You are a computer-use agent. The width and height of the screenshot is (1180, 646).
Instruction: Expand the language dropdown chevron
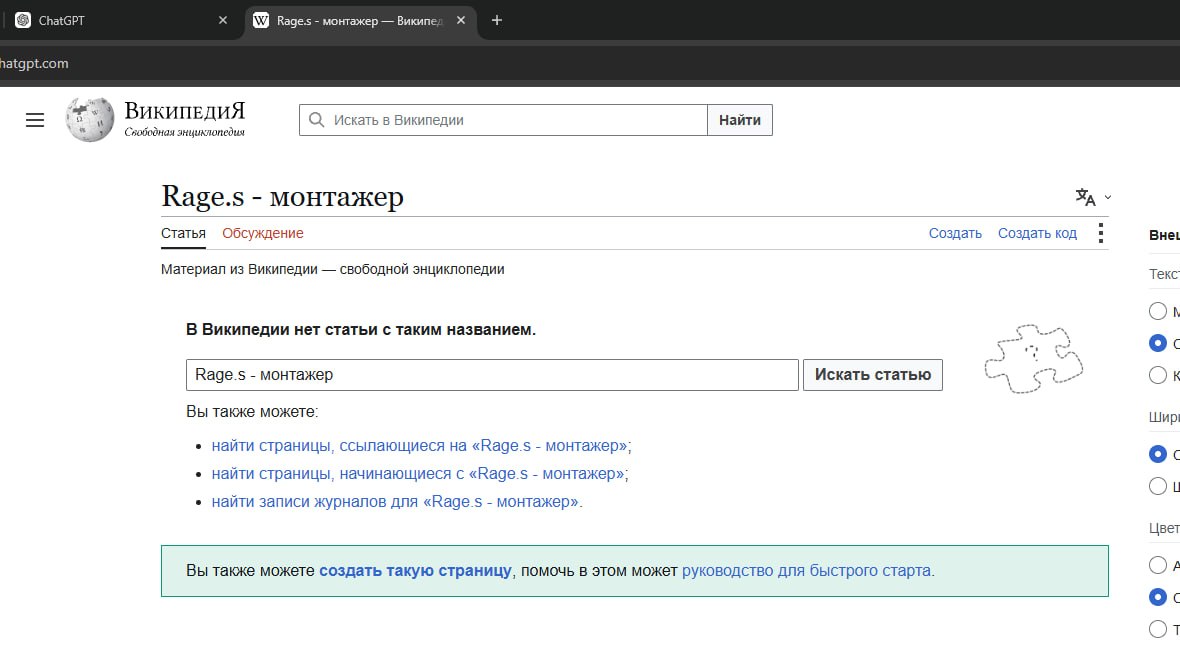[x=1108, y=198]
